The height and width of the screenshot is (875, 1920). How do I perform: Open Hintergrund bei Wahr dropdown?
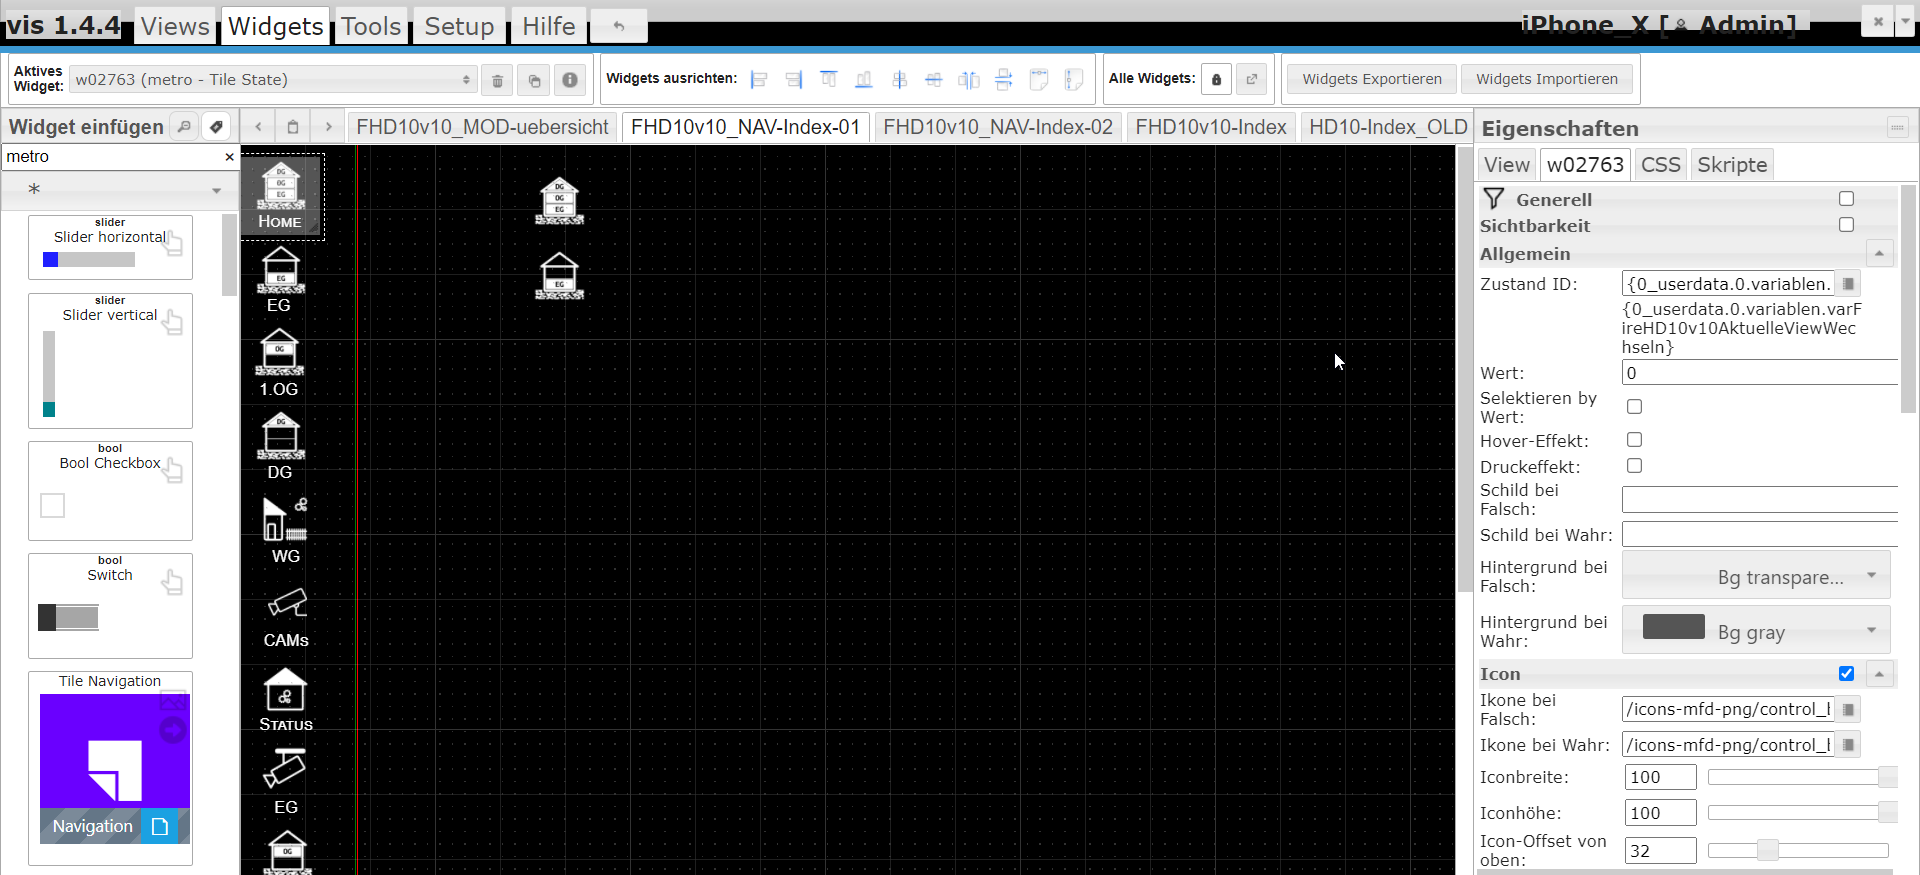1756,632
